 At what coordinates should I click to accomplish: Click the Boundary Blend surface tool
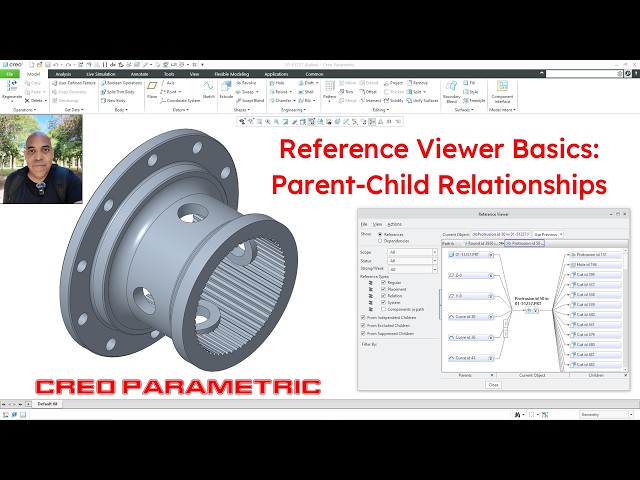click(x=451, y=91)
